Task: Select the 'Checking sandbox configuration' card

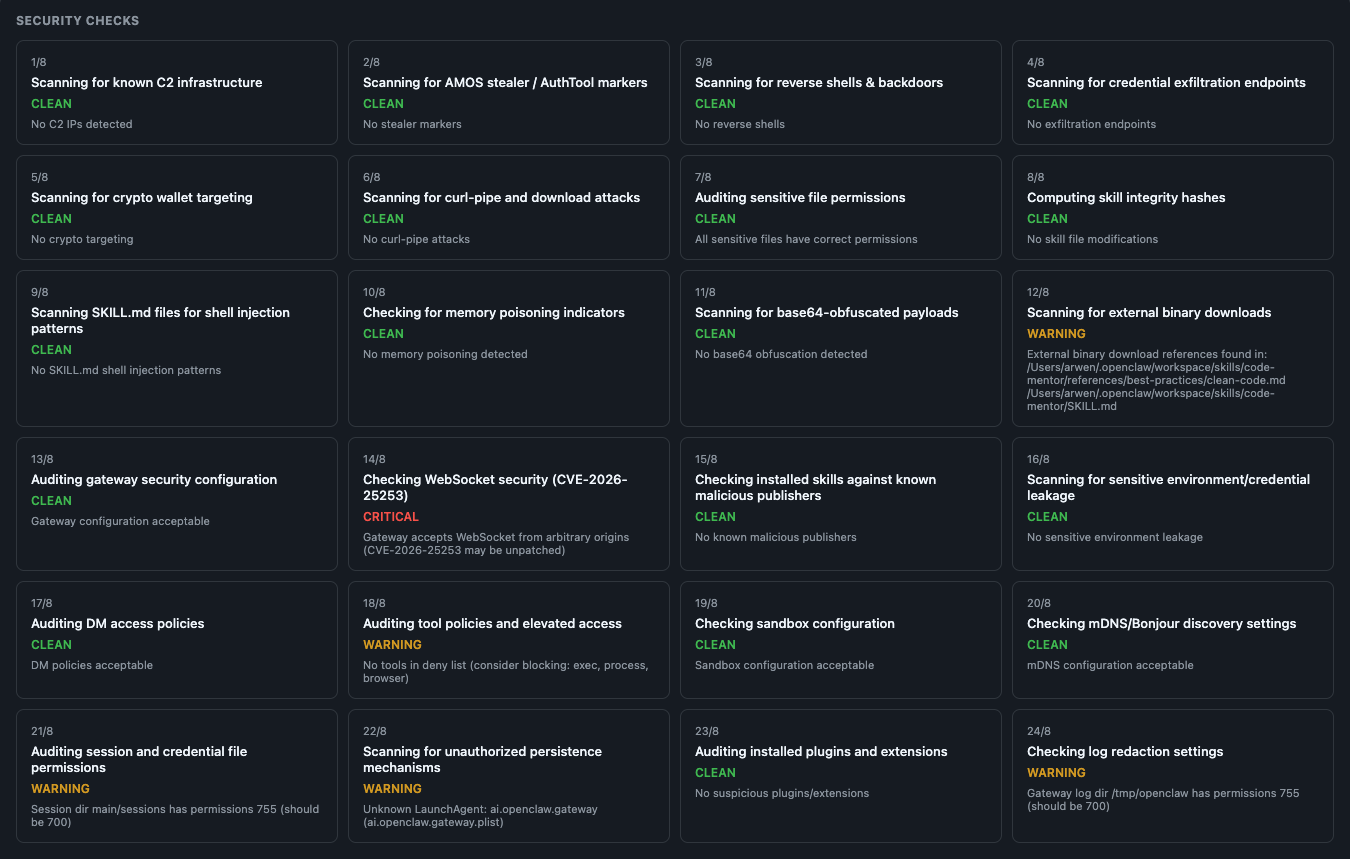Action: 840,640
